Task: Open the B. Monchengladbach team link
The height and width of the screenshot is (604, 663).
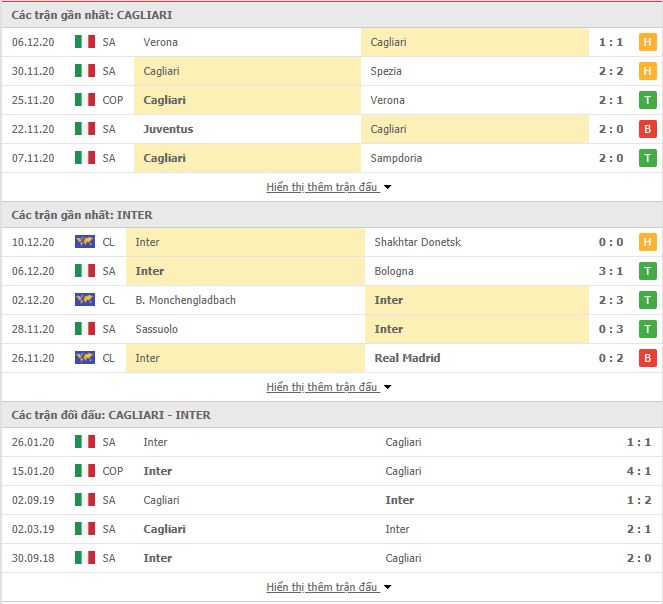Action: tap(186, 300)
